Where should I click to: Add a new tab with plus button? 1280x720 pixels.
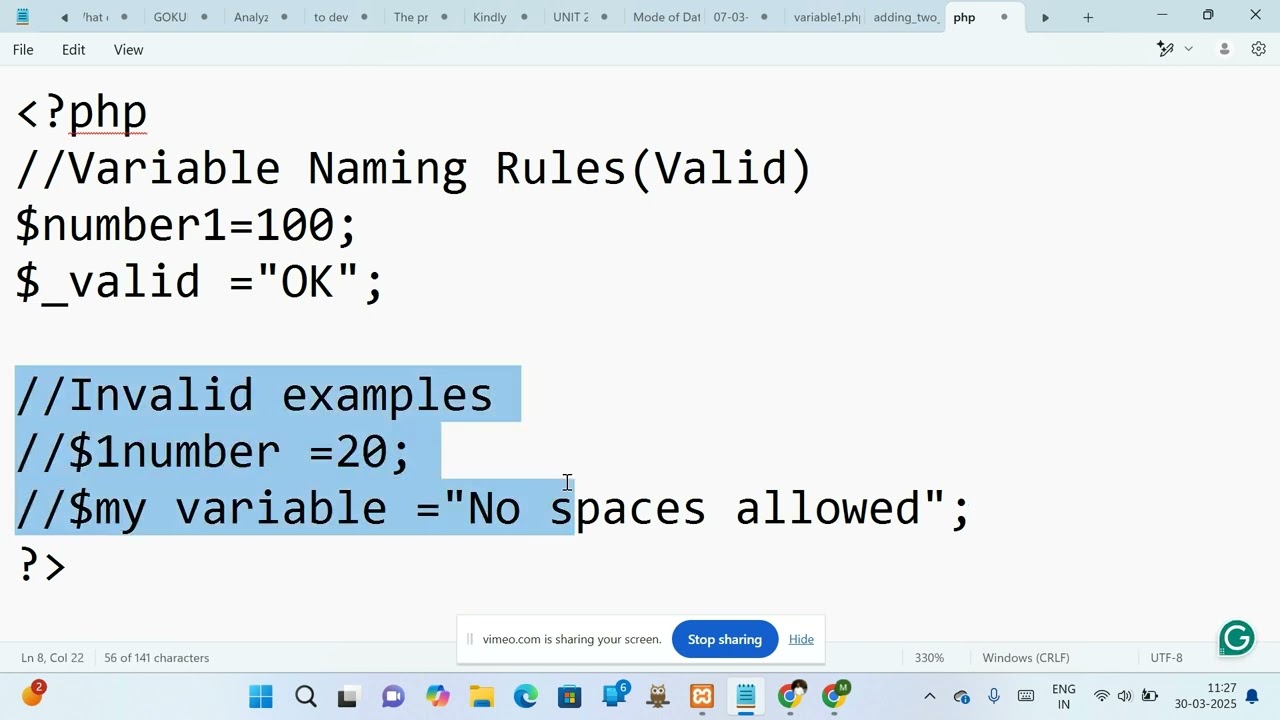(x=1088, y=17)
